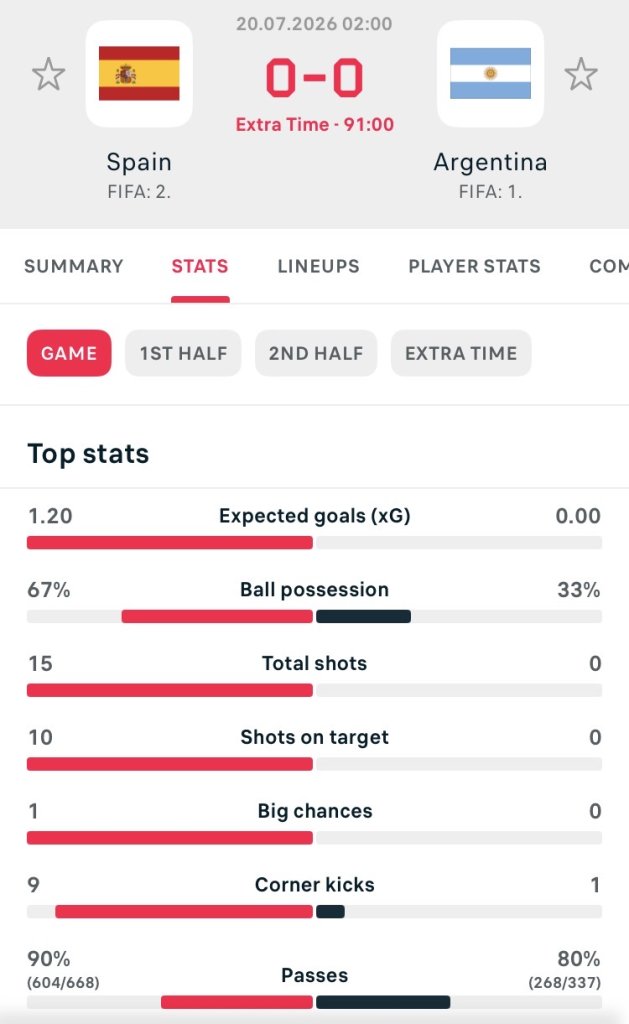The image size is (629, 1024).
Task: Click the Expected goals (xG) stat row
Action: tap(314, 528)
